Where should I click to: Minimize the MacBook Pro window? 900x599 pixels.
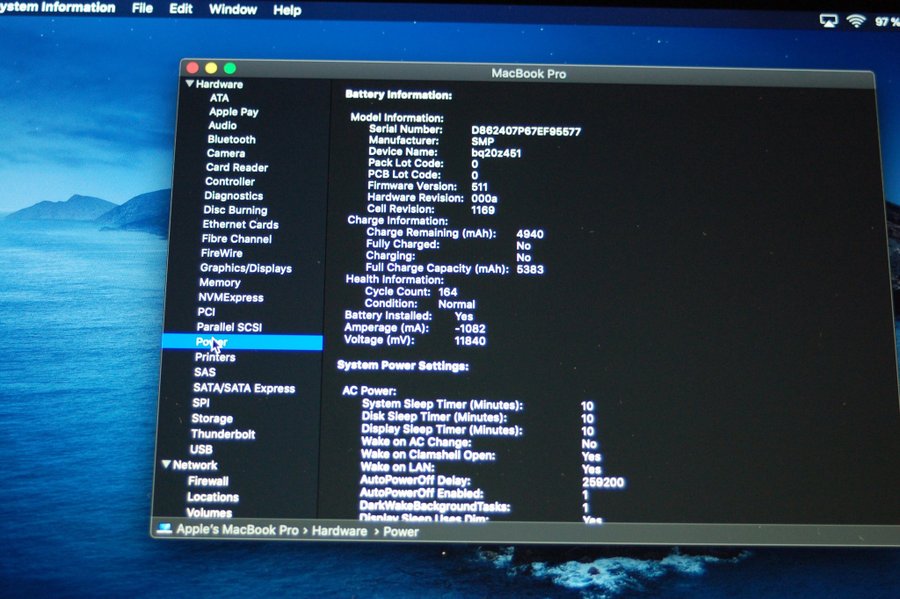211,68
